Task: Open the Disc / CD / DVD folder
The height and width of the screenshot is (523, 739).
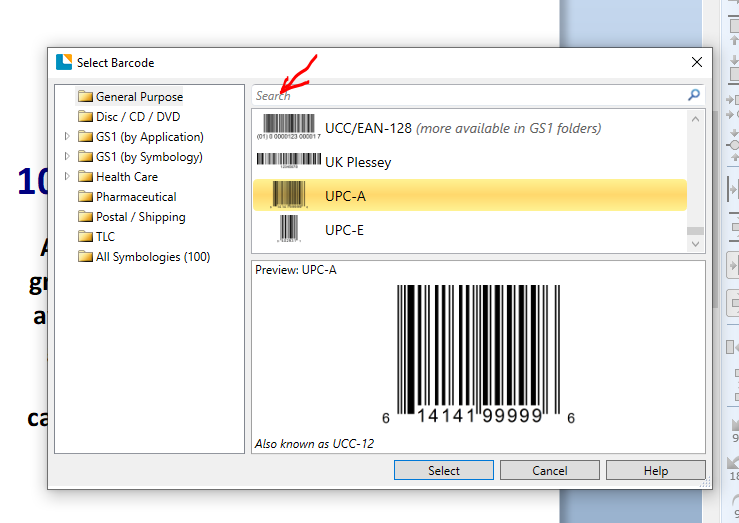Action: point(137,117)
